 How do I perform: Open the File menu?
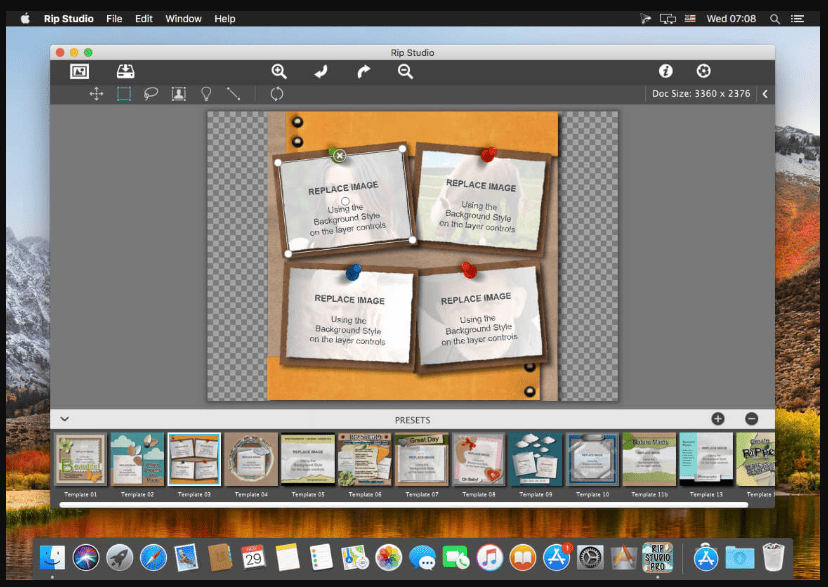(114, 18)
